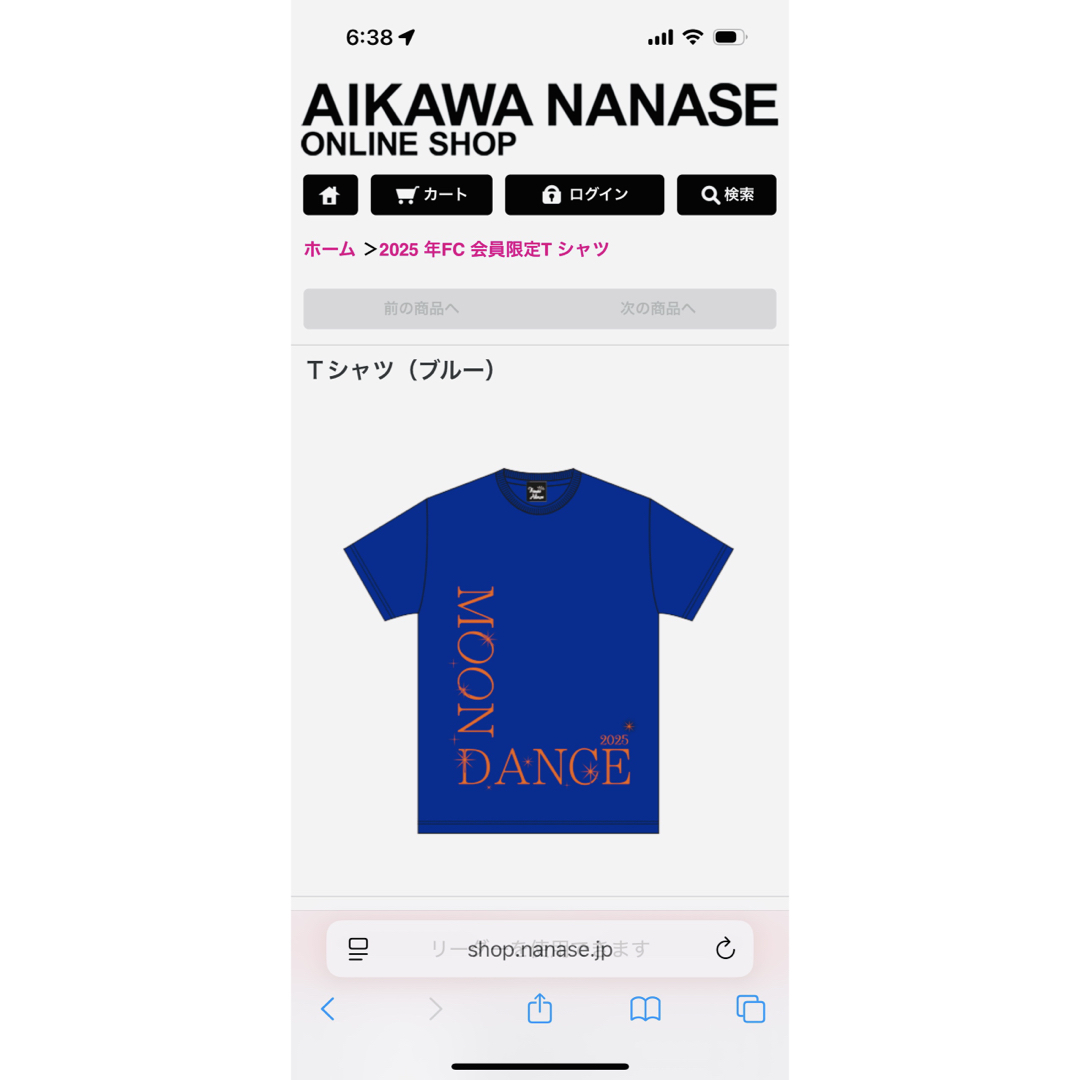This screenshot has height=1080, width=1080.
Task: Open the 検索 search button
Action: (726, 195)
